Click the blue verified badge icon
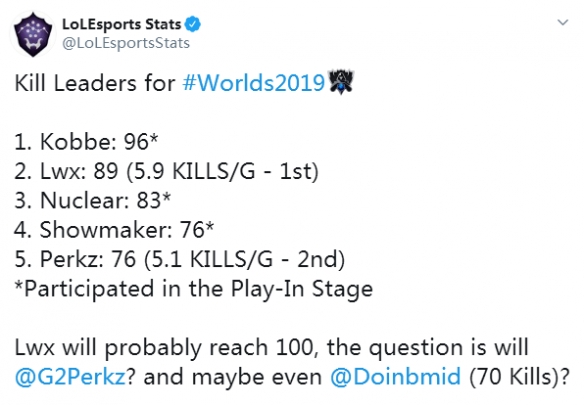The image size is (584, 405). click(193, 24)
